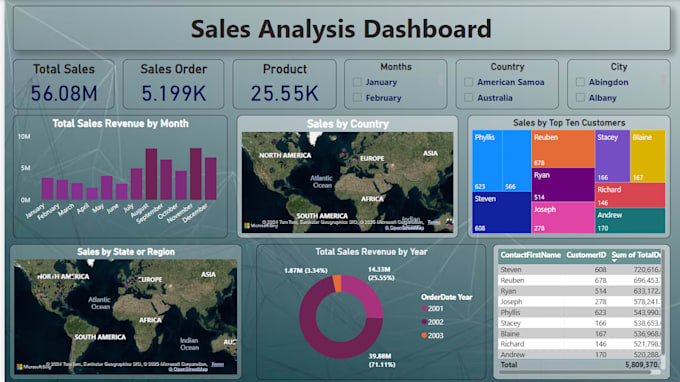Click the Reuben orange treemap tile

click(x=563, y=149)
